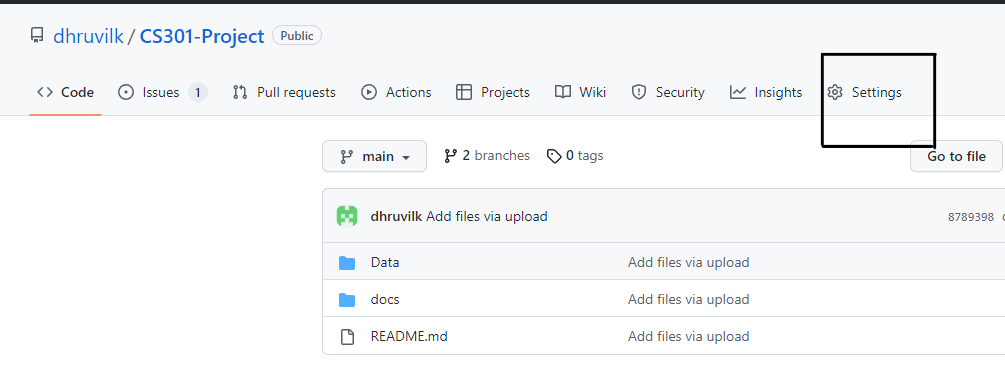This screenshot has height=370, width=1005.
Task: Click the Projects table icon
Action: [x=463, y=92]
